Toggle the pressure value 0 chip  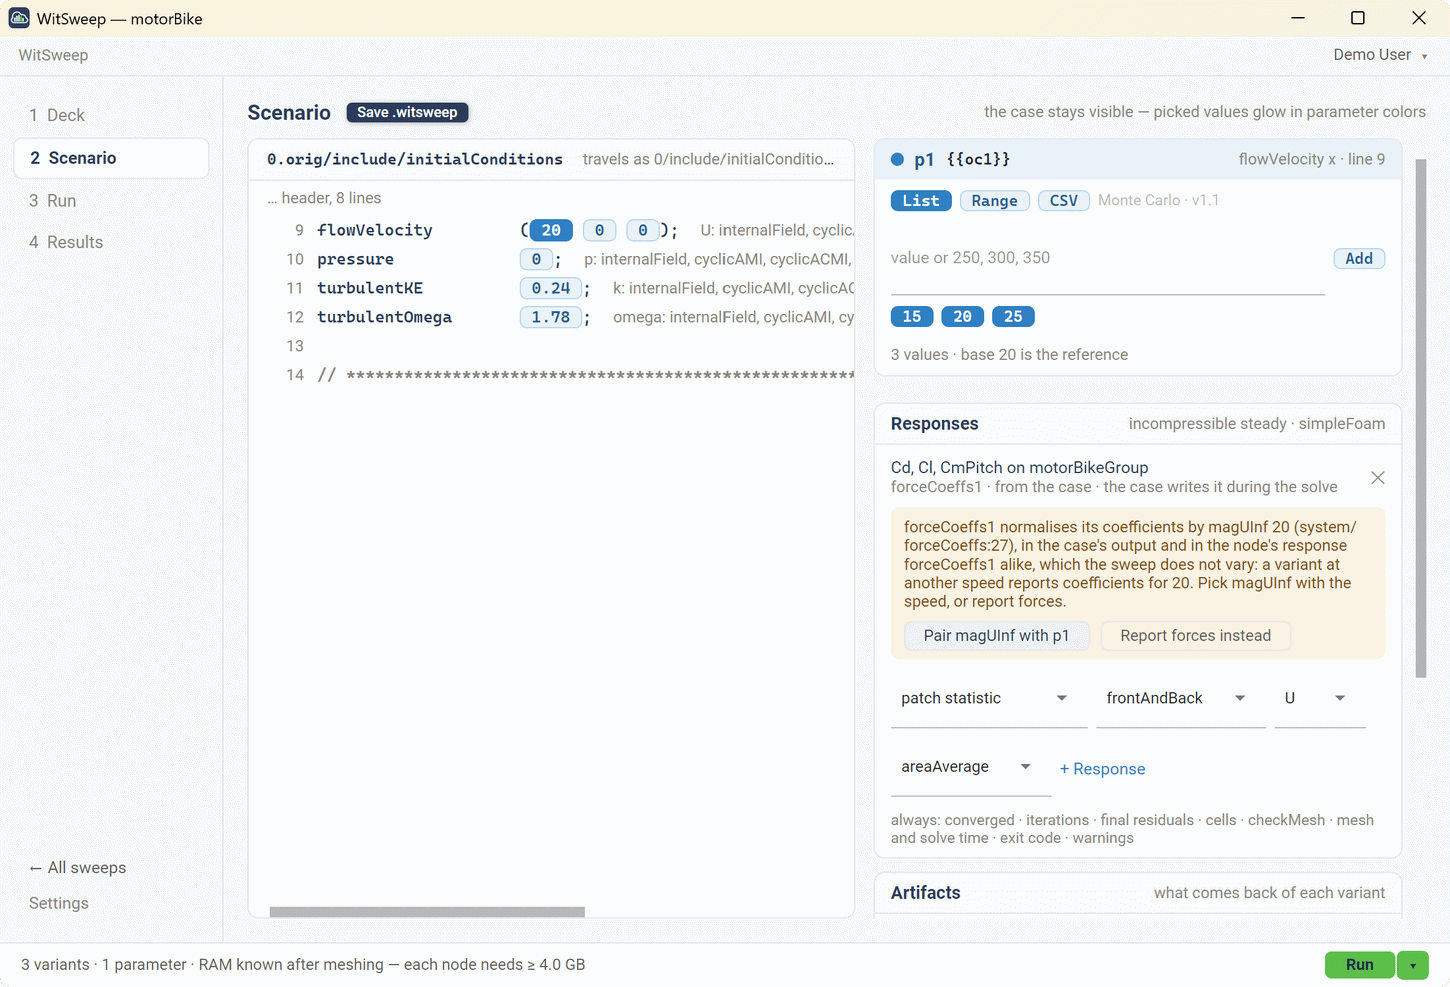click(x=536, y=259)
